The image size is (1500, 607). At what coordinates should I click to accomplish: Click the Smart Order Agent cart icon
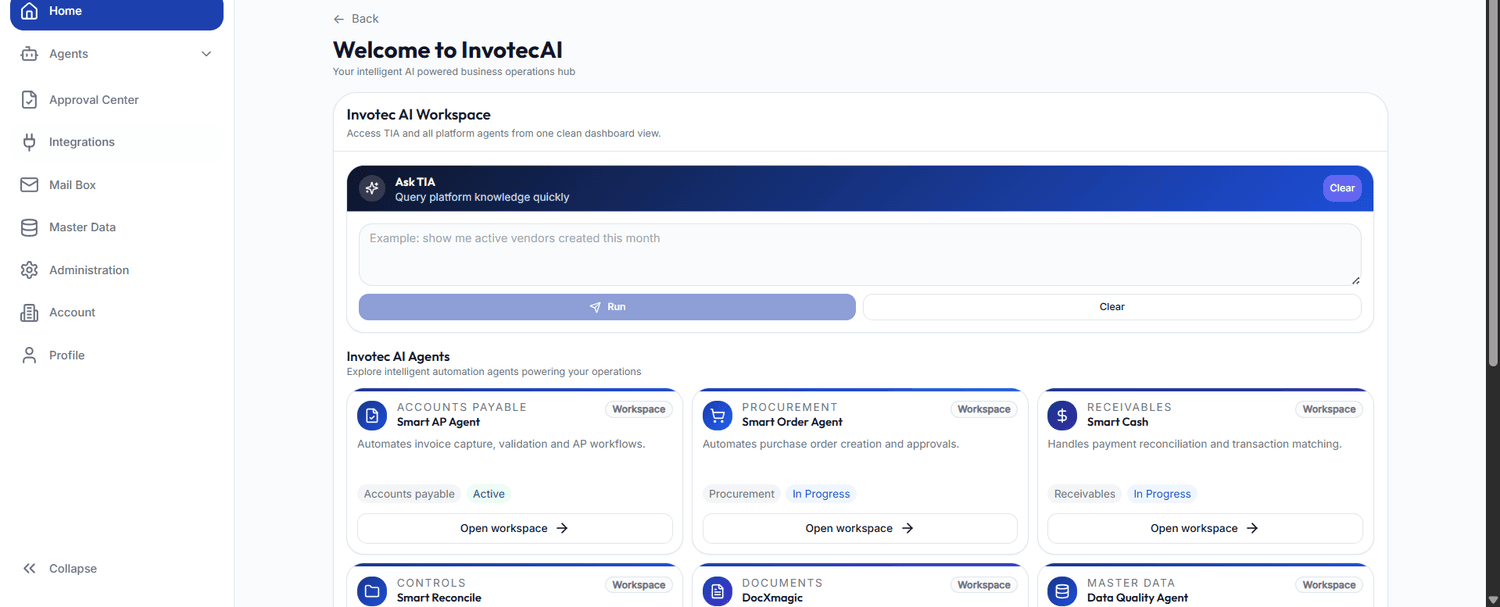[x=717, y=415]
